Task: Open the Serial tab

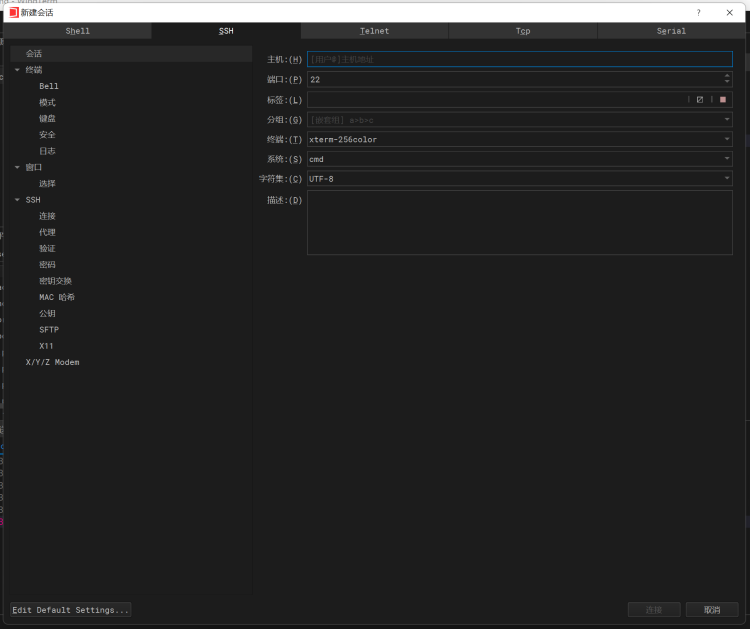Action: pos(671,31)
